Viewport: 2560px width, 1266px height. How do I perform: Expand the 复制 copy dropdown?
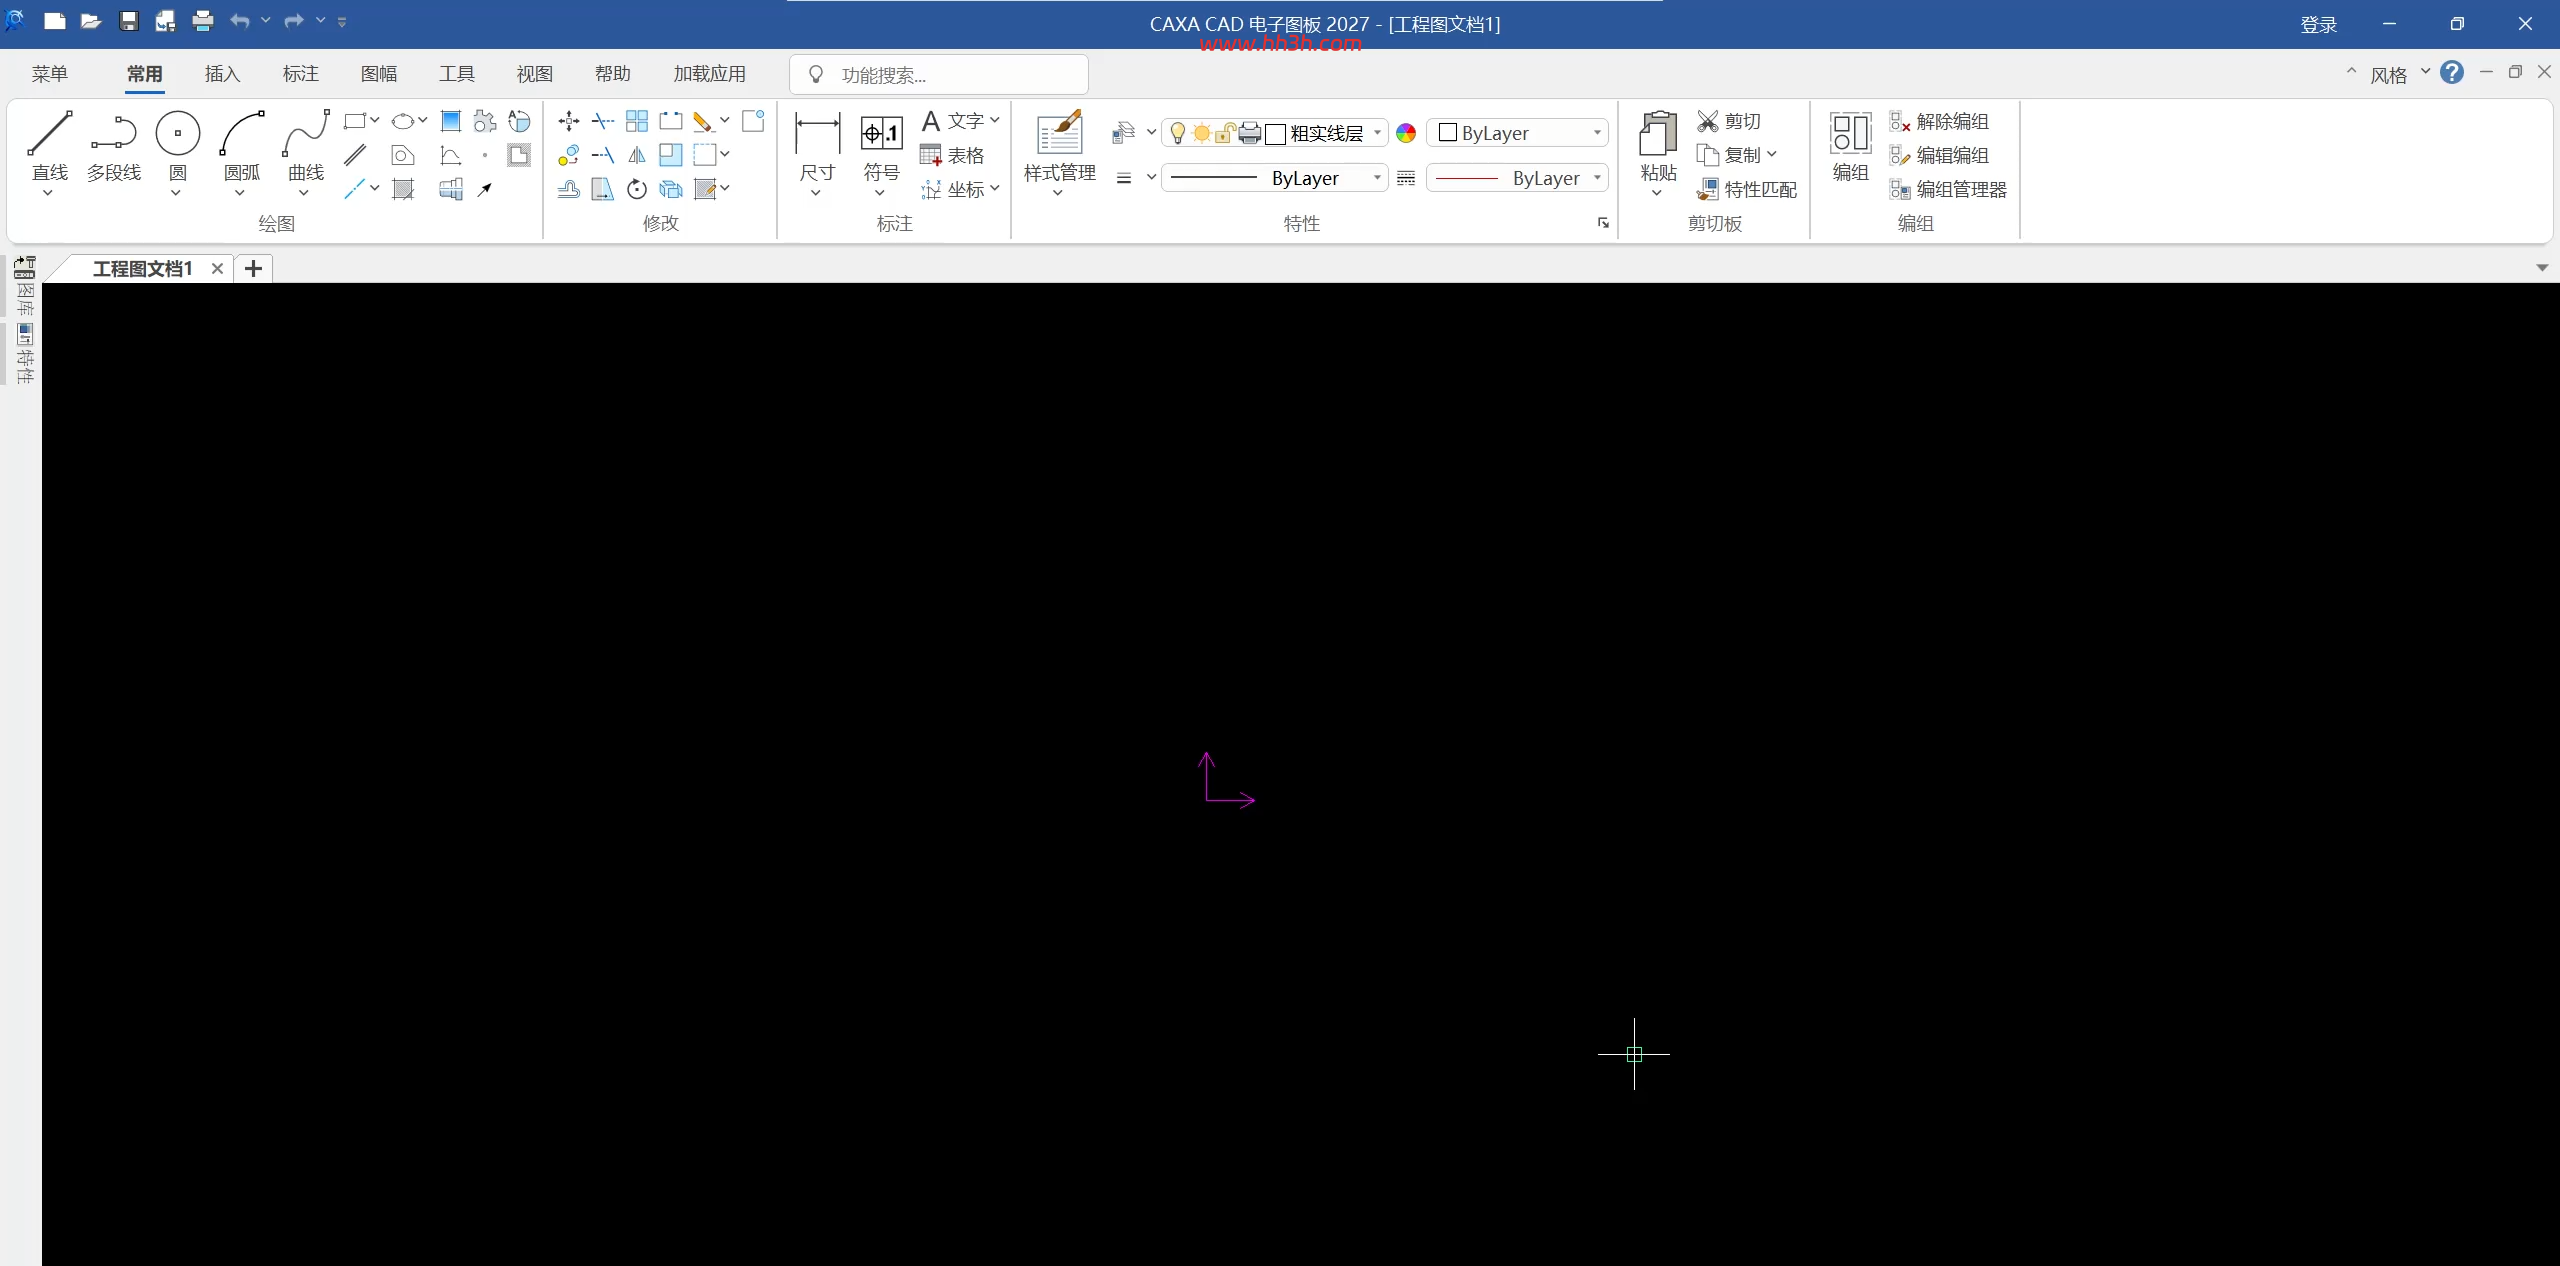[x=1772, y=154]
